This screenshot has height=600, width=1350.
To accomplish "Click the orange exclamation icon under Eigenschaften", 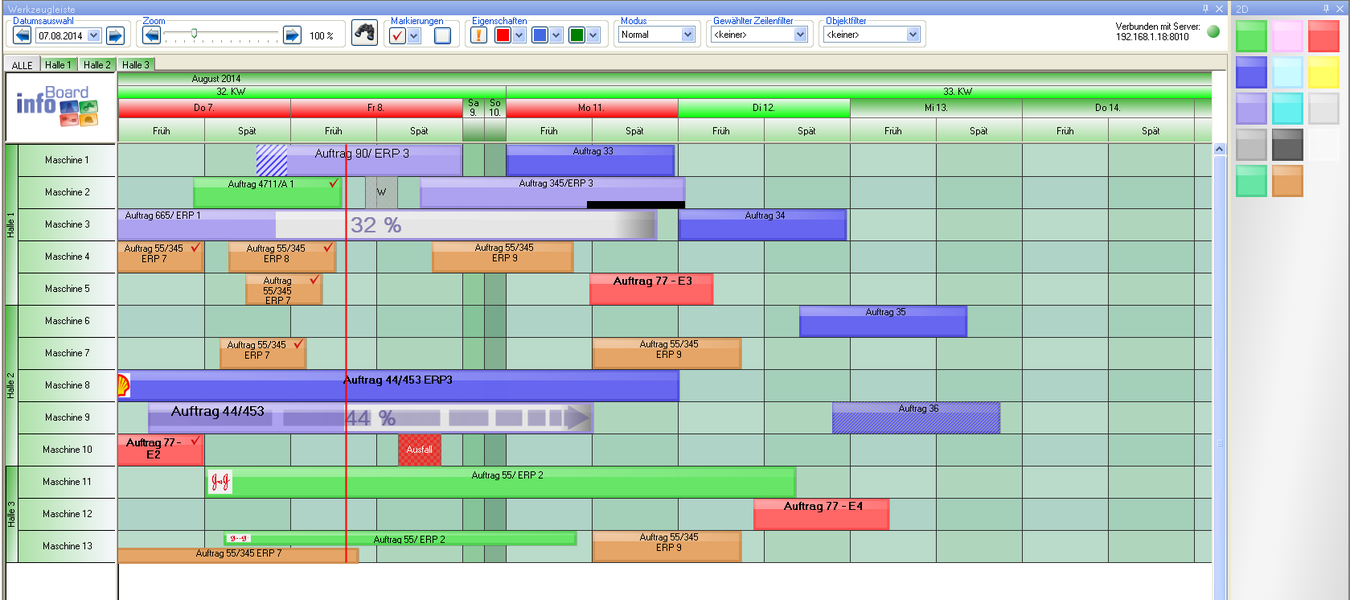I will (x=479, y=33).
